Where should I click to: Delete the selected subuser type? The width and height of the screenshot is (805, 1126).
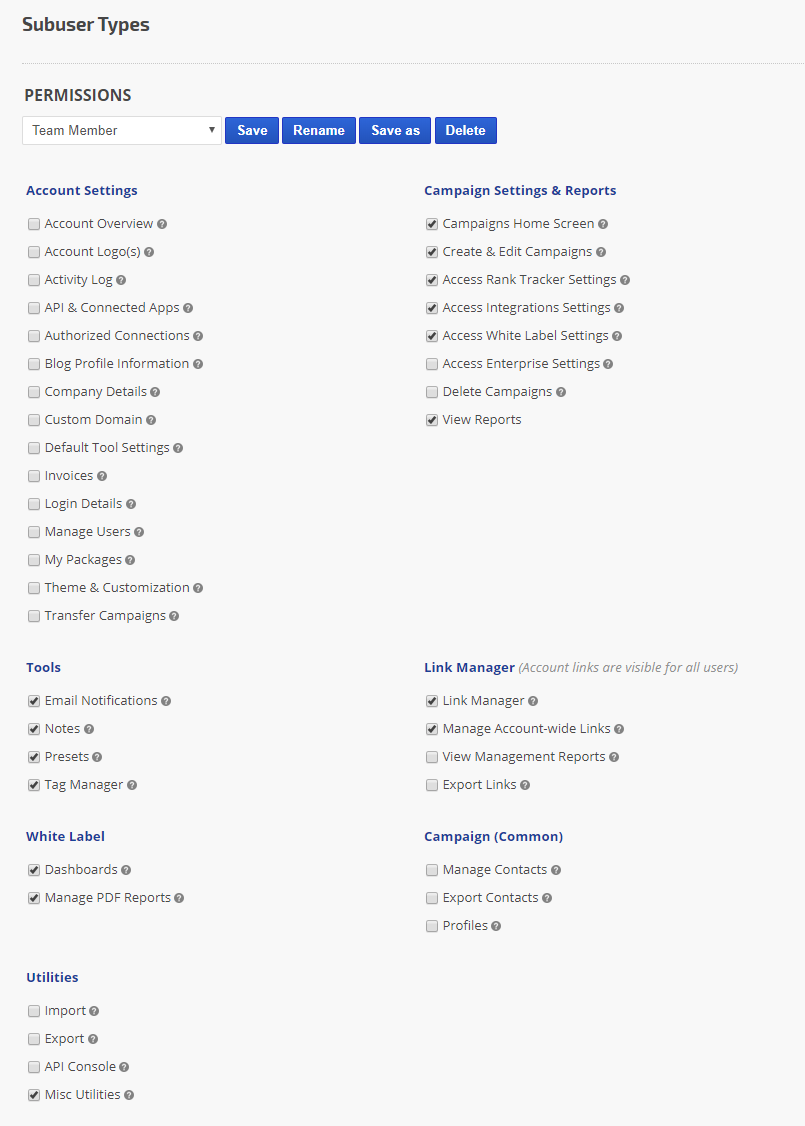click(x=465, y=131)
